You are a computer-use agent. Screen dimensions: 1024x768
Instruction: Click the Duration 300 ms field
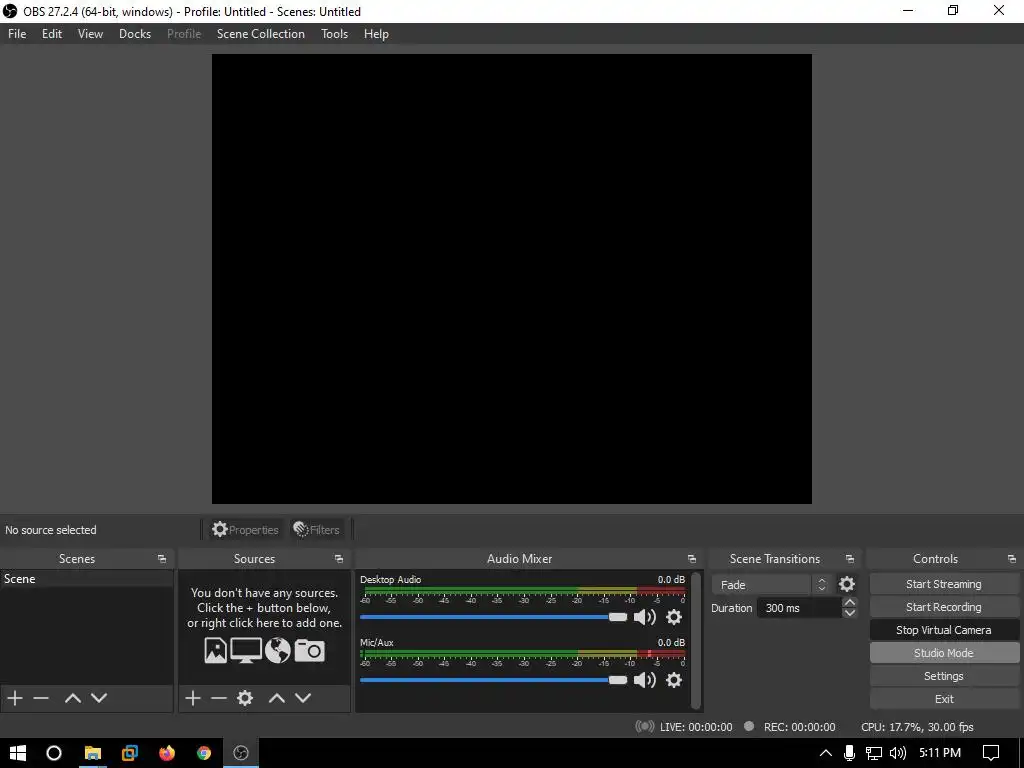click(799, 608)
